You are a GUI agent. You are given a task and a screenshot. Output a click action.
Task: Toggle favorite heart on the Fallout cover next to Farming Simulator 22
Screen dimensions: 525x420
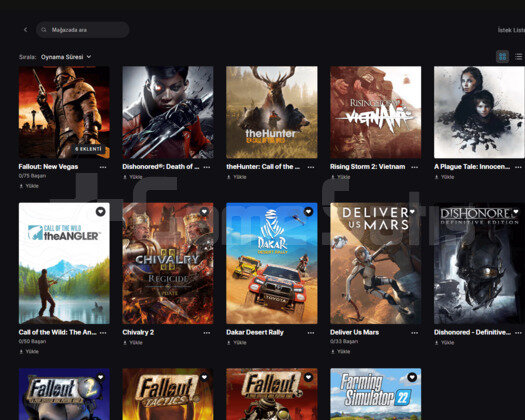tap(308, 377)
